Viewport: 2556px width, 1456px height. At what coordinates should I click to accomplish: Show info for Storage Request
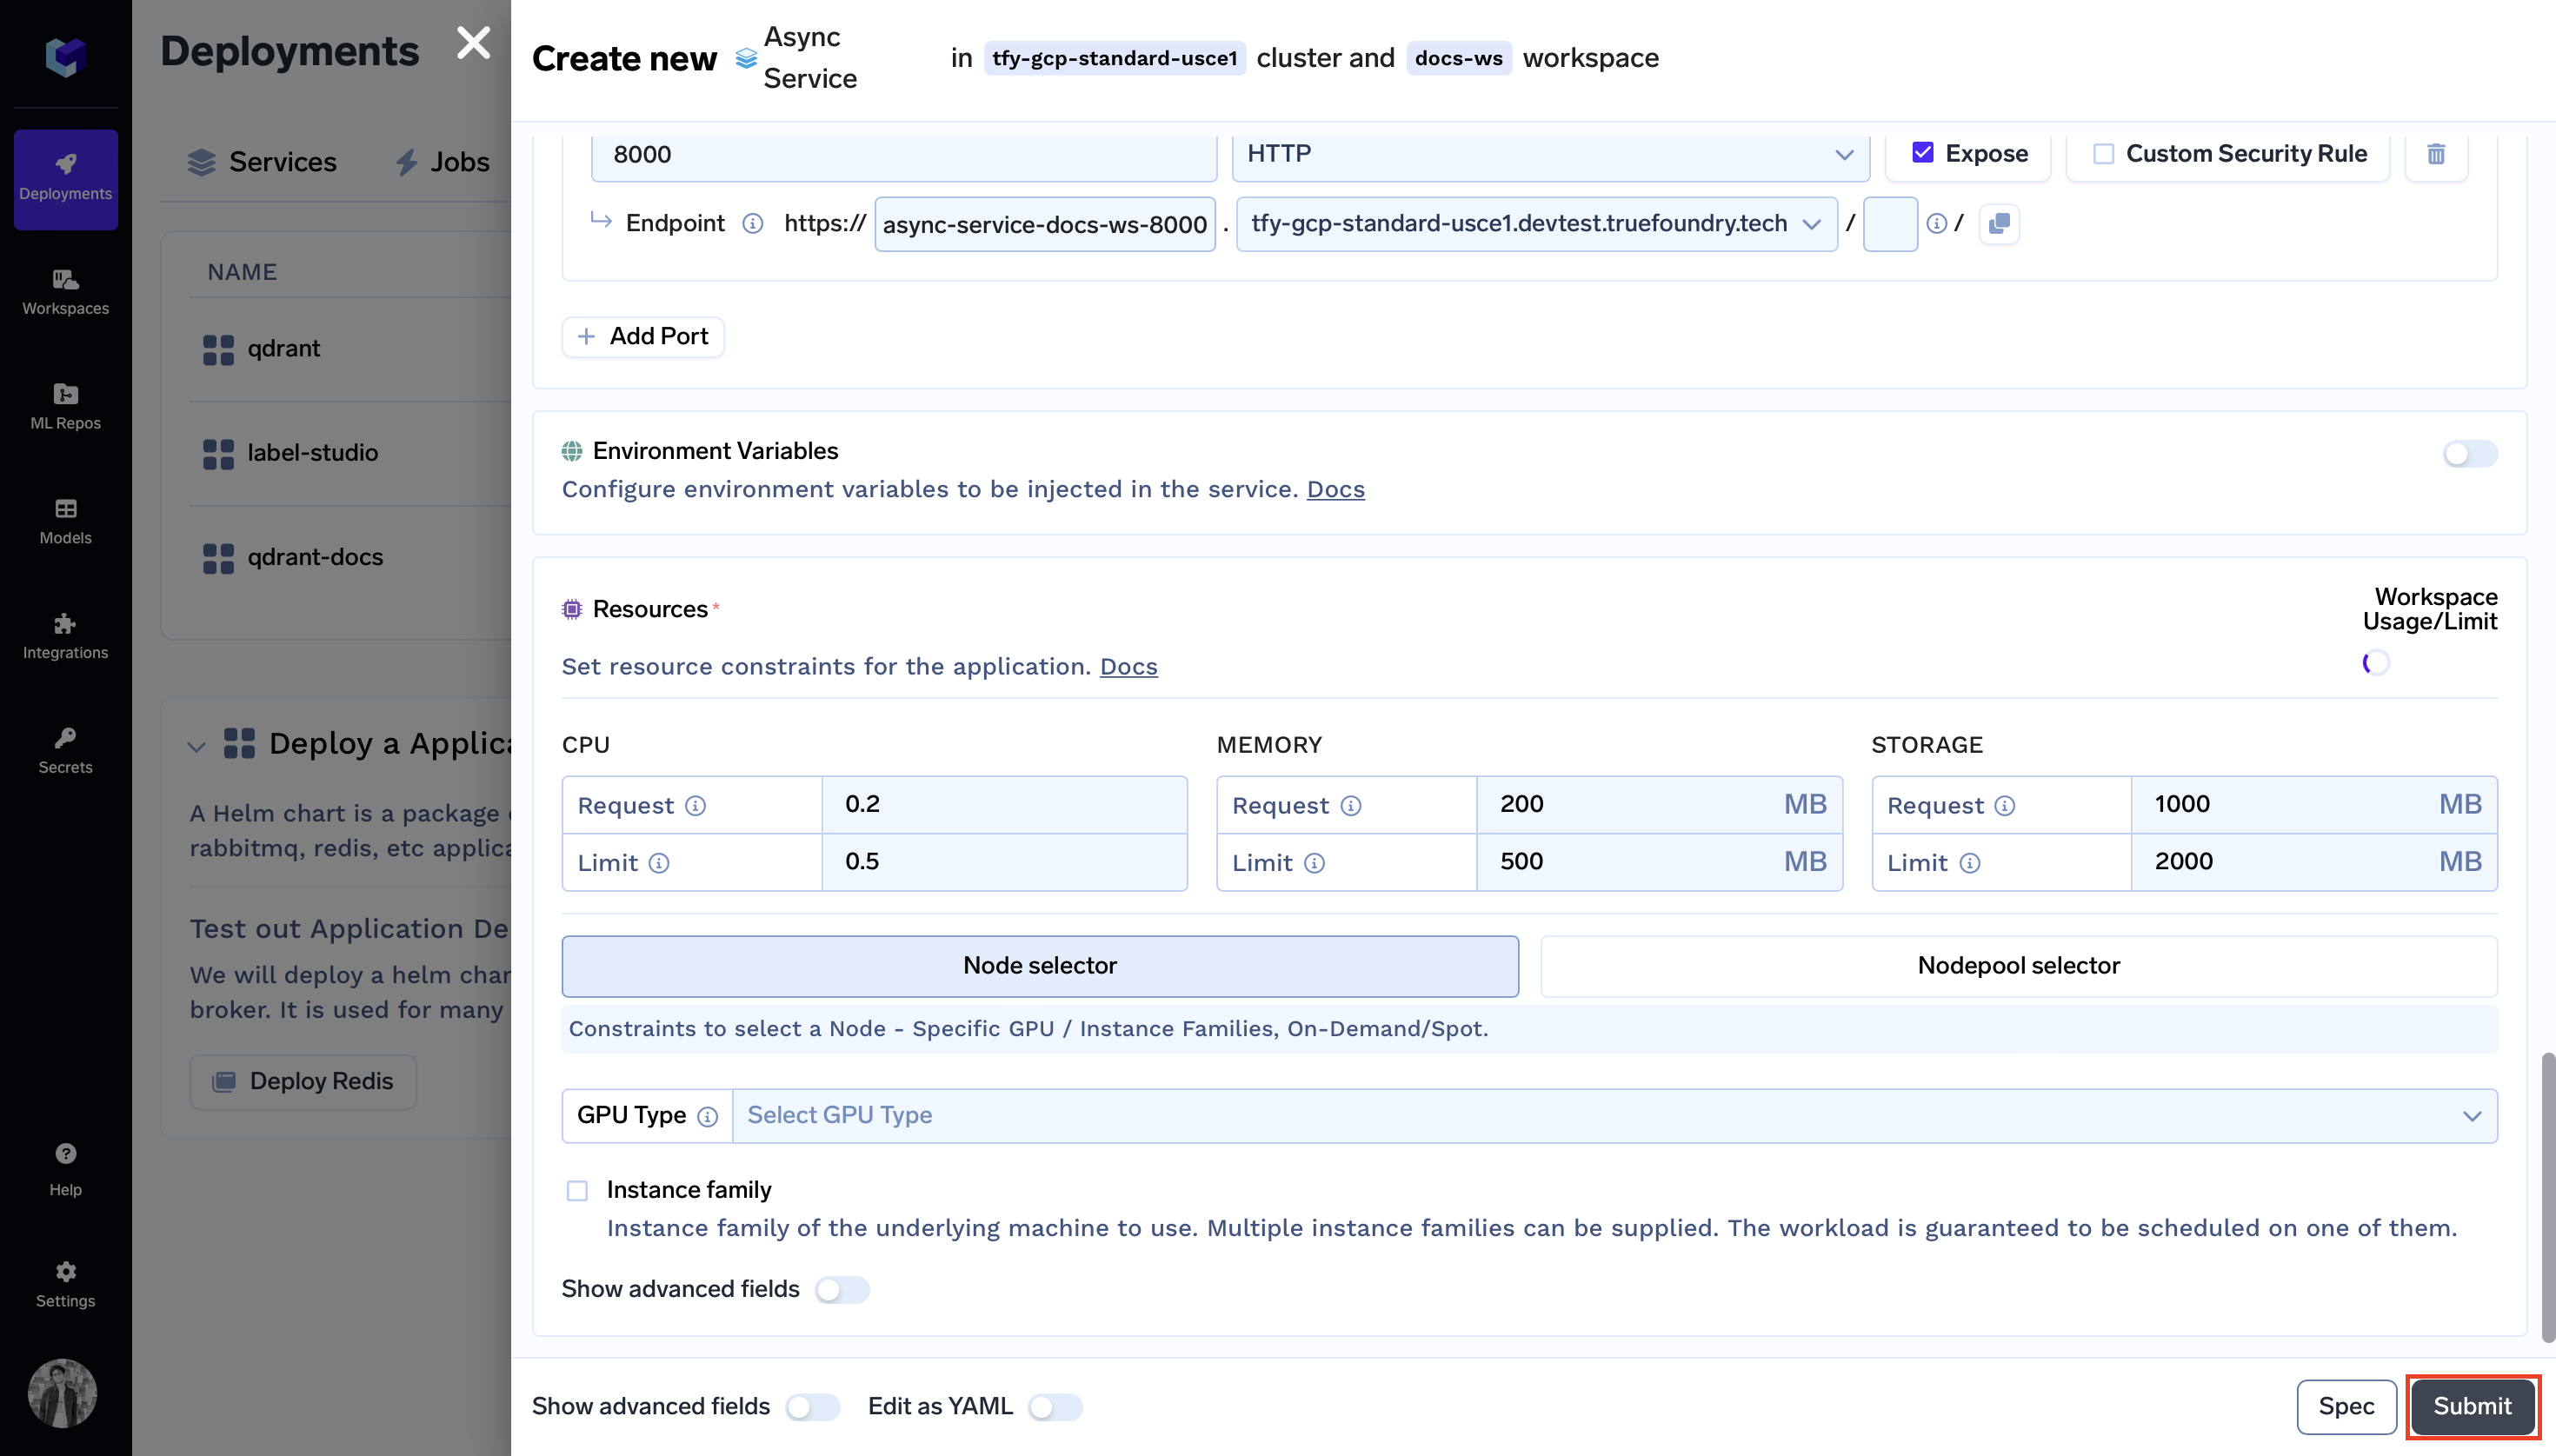(x=2005, y=806)
